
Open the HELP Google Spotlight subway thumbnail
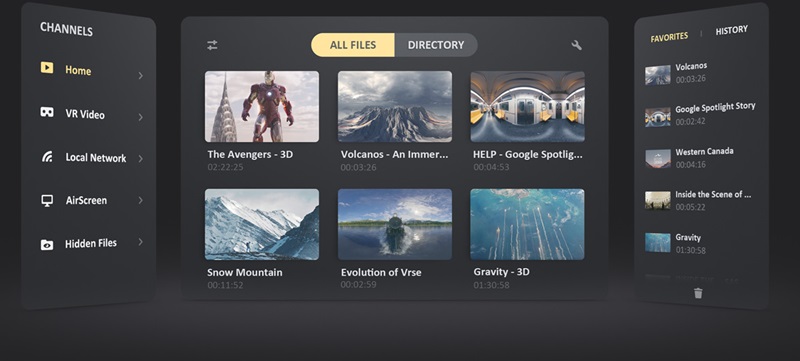click(528, 106)
